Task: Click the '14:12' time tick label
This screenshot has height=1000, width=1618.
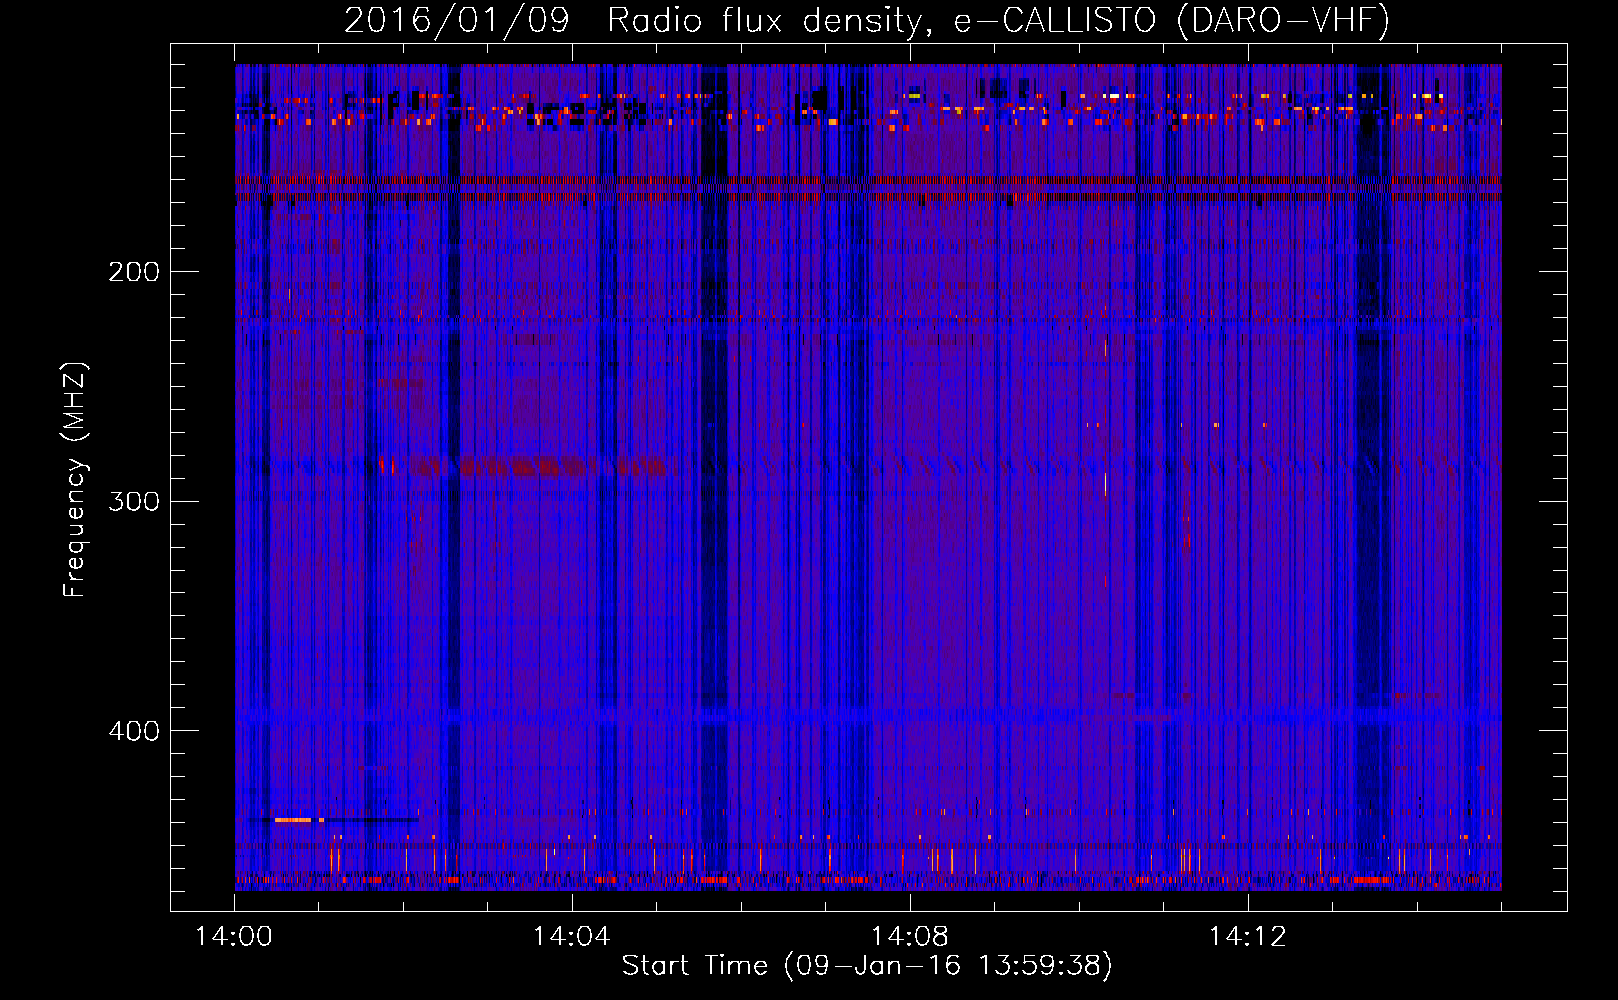Action: [x=1248, y=936]
